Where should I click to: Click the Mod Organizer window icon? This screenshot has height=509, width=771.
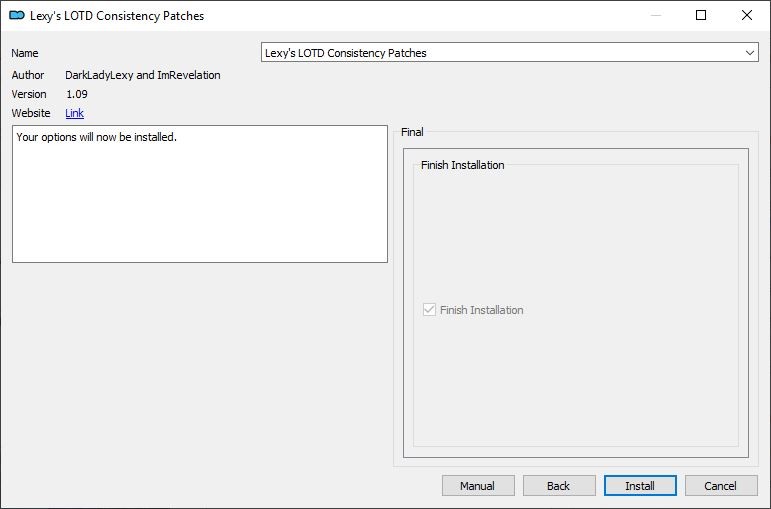pyautogui.click(x=17, y=15)
